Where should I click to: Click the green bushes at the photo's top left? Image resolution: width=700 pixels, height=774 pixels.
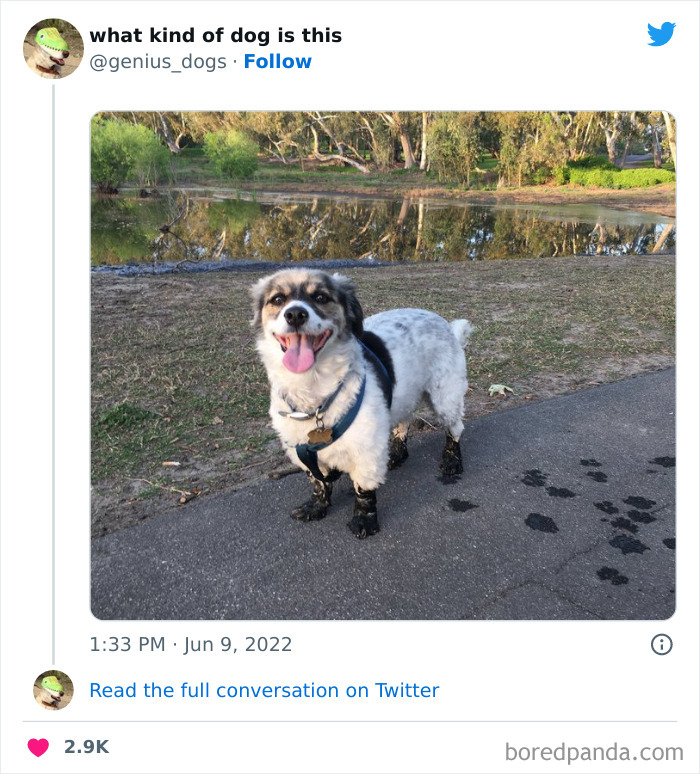click(125, 152)
